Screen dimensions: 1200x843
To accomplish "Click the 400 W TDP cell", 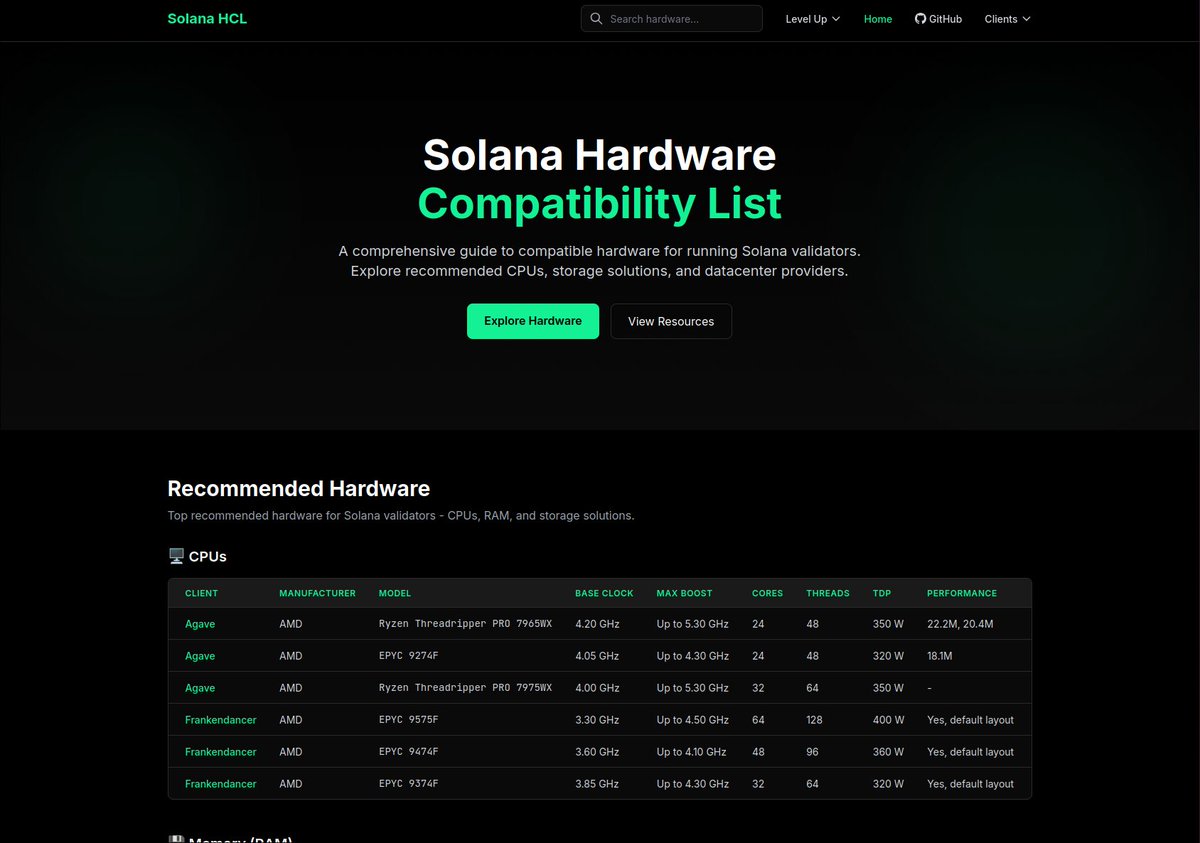I will (888, 720).
